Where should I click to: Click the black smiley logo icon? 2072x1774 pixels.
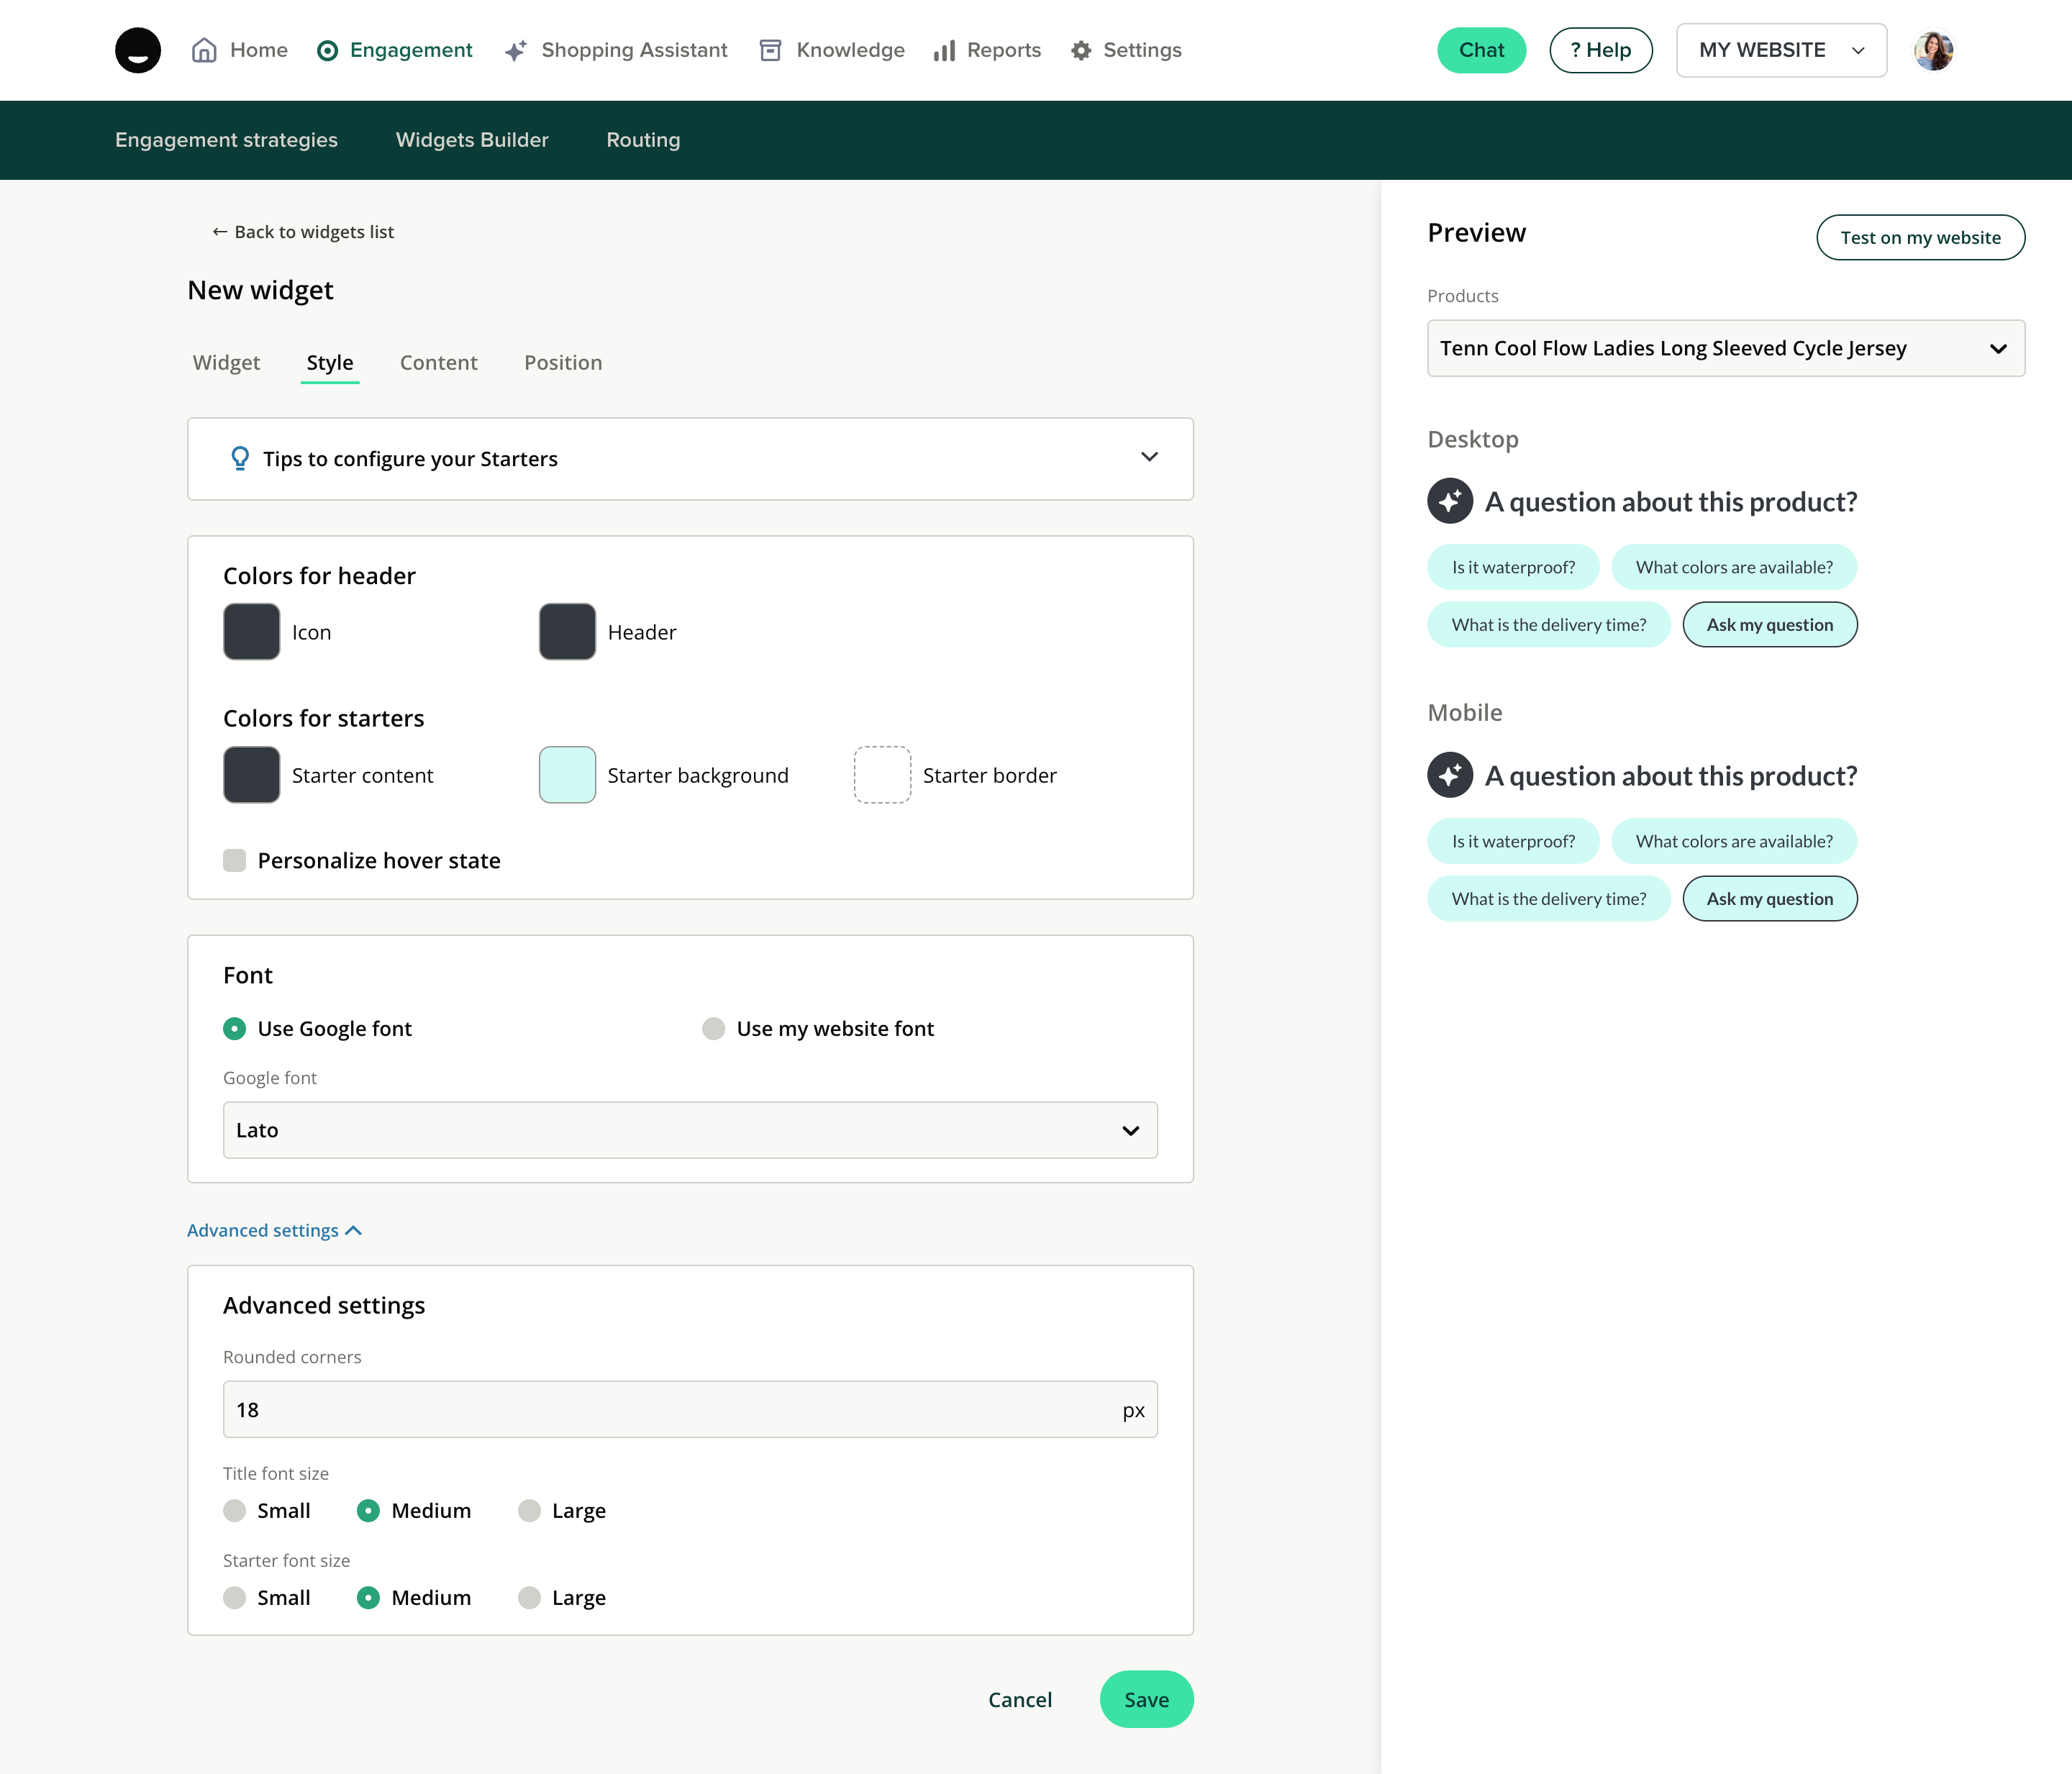point(138,50)
